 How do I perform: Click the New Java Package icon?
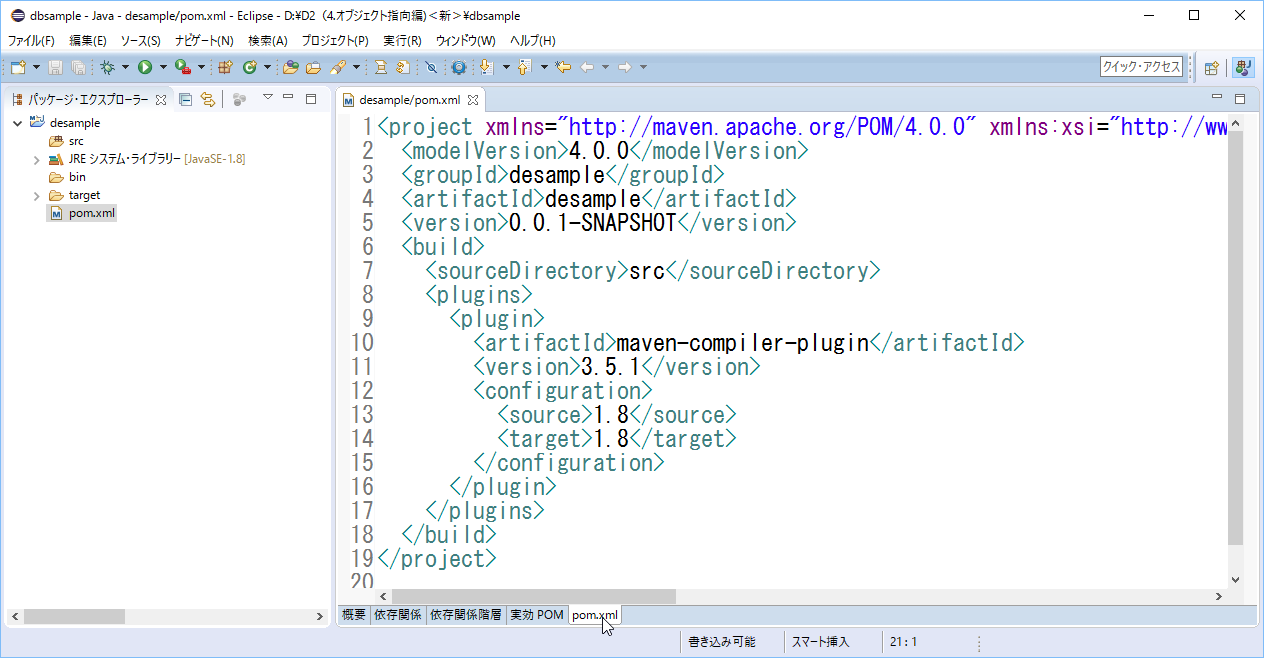pyautogui.click(x=225, y=67)
